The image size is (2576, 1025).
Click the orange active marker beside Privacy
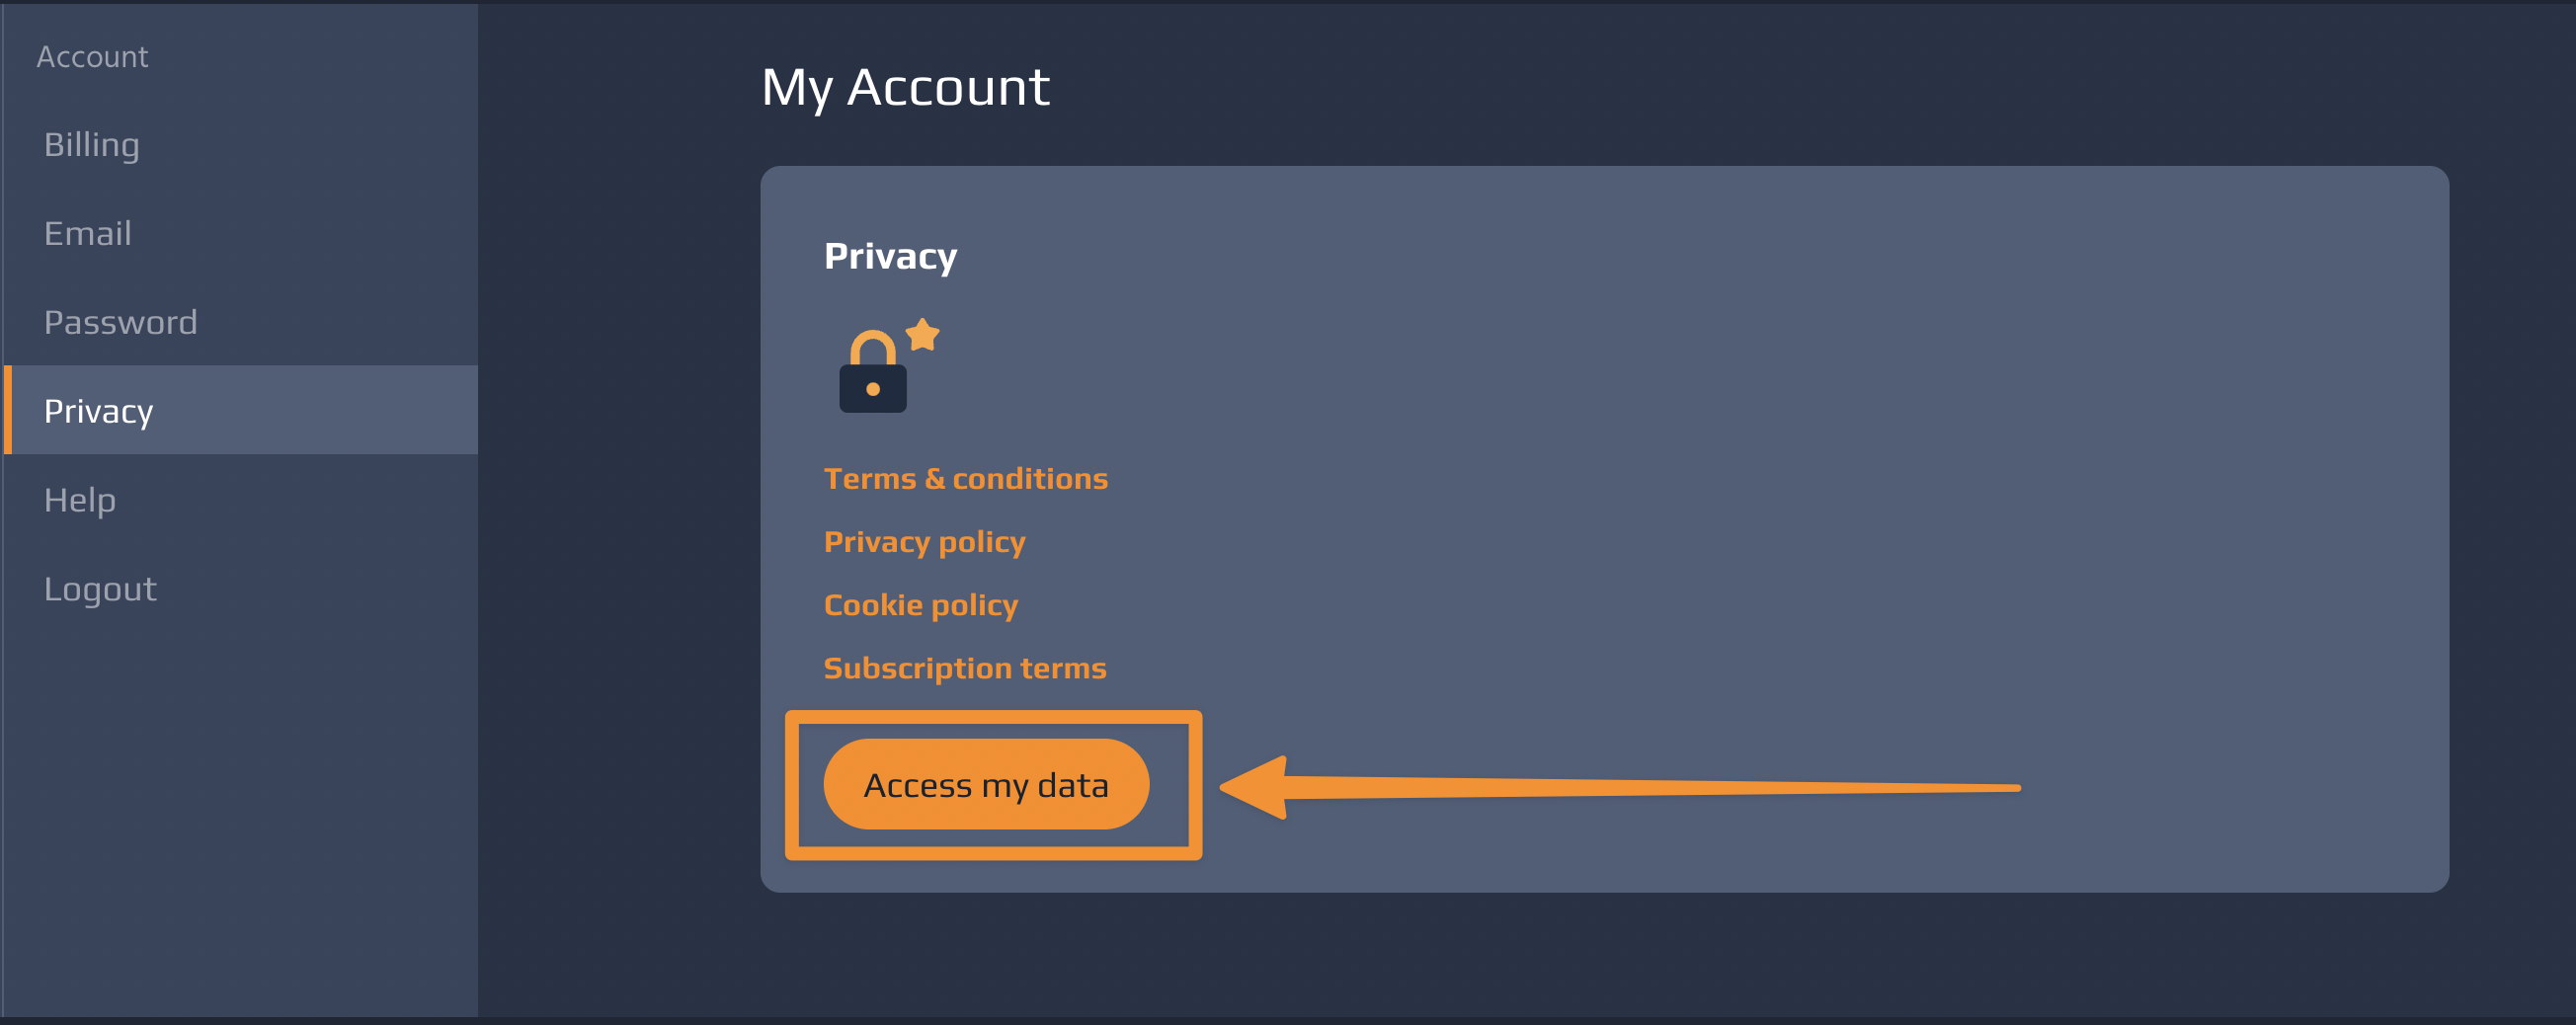pyautogui.click(x=8, y=410)
